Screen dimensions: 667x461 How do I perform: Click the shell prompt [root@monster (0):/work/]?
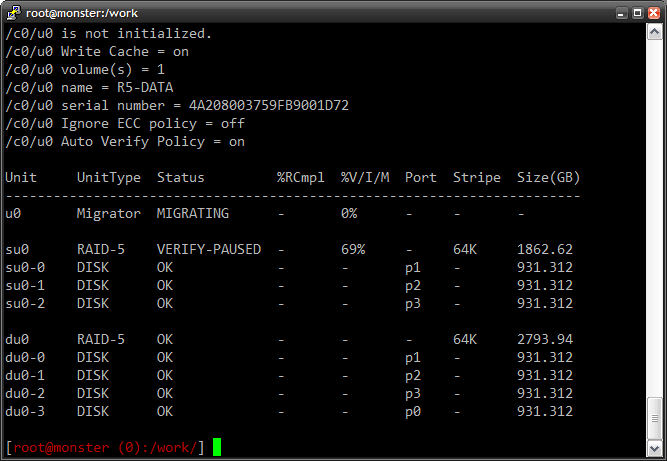click(105, 448)
